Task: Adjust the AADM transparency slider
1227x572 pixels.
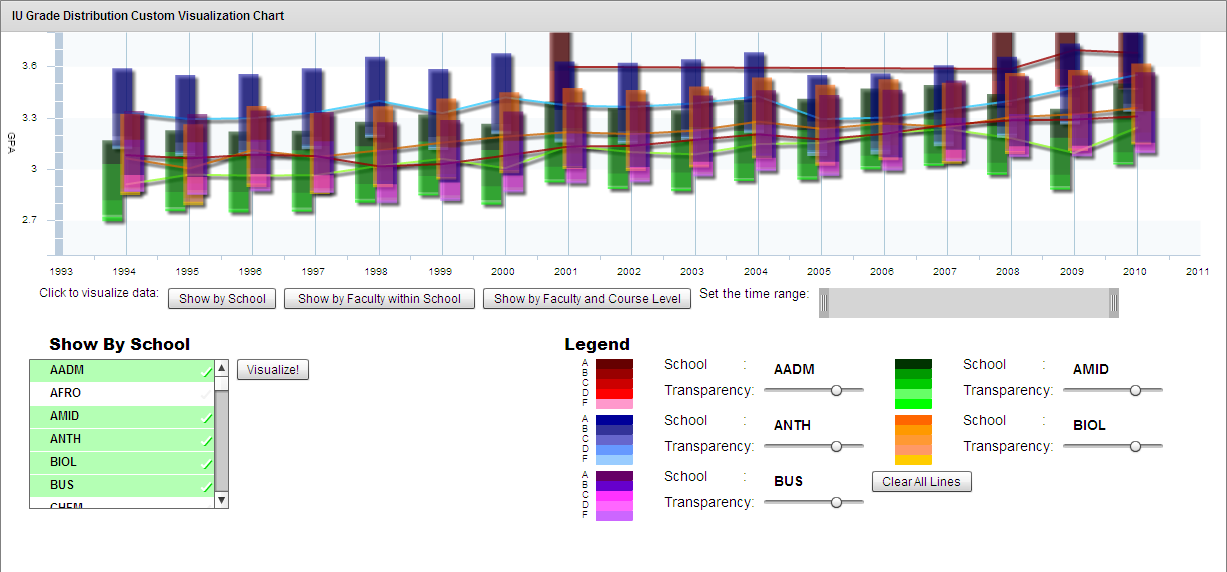Action: coord(836,390)
